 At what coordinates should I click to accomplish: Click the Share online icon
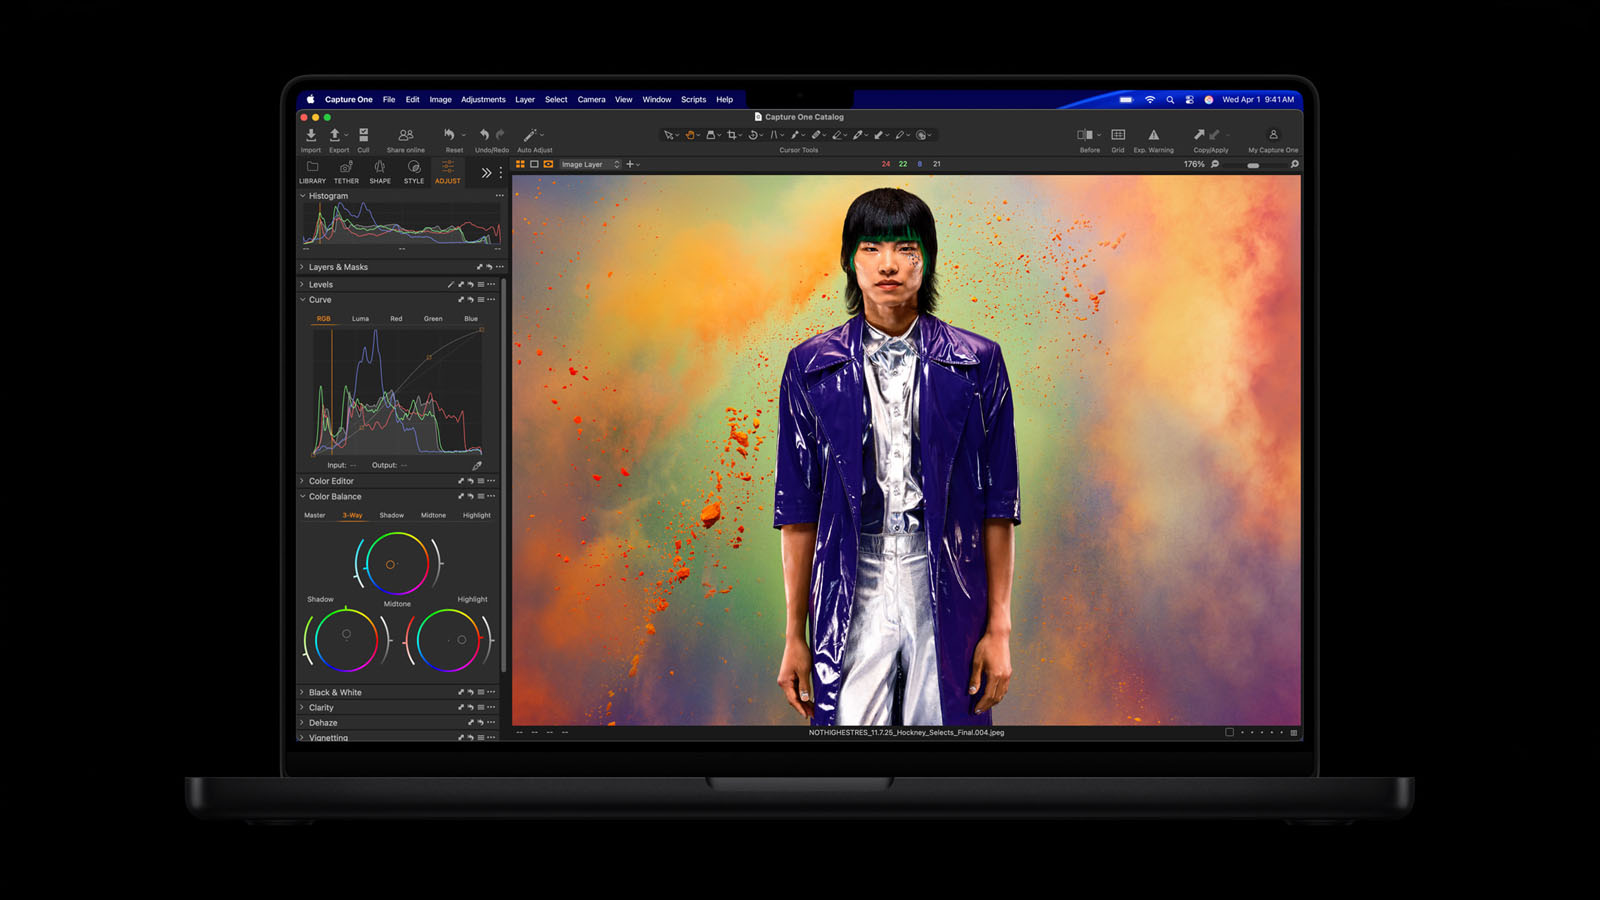click(x=405, y=135)
